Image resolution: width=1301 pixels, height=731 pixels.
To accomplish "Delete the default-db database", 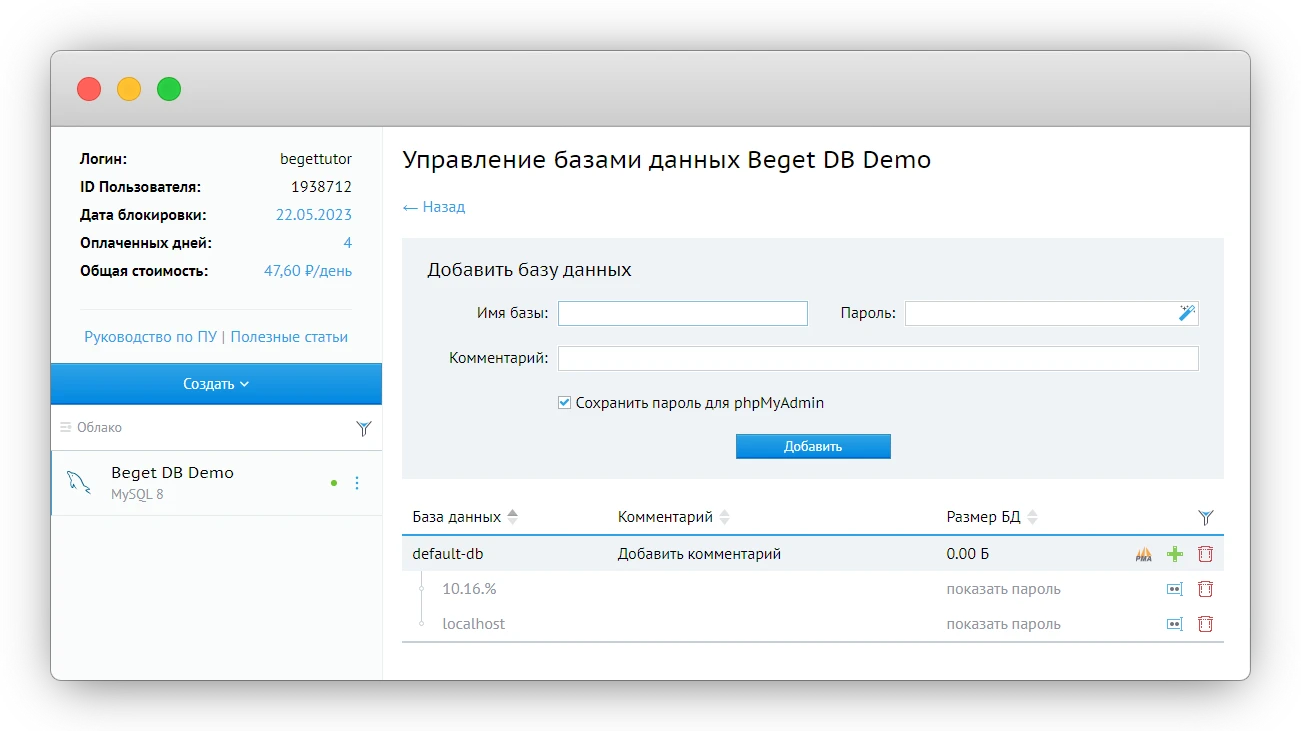I will 1205,554.
